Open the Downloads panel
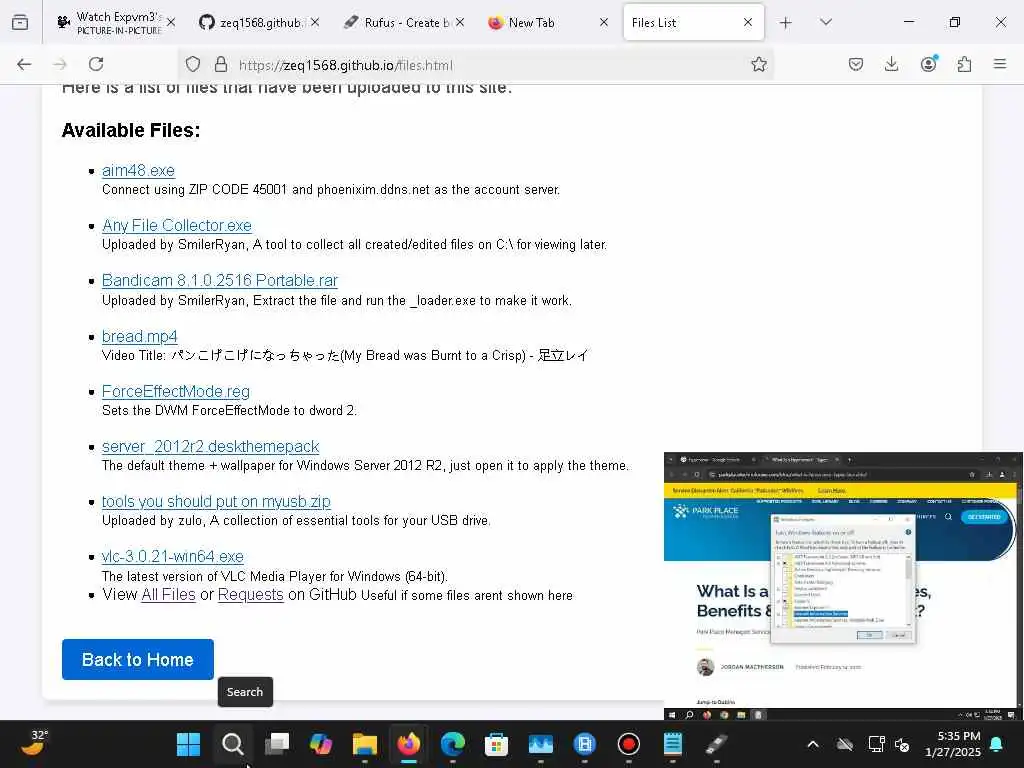The width and height of the screenshot is (1024, 768). (x=891, y=64)
